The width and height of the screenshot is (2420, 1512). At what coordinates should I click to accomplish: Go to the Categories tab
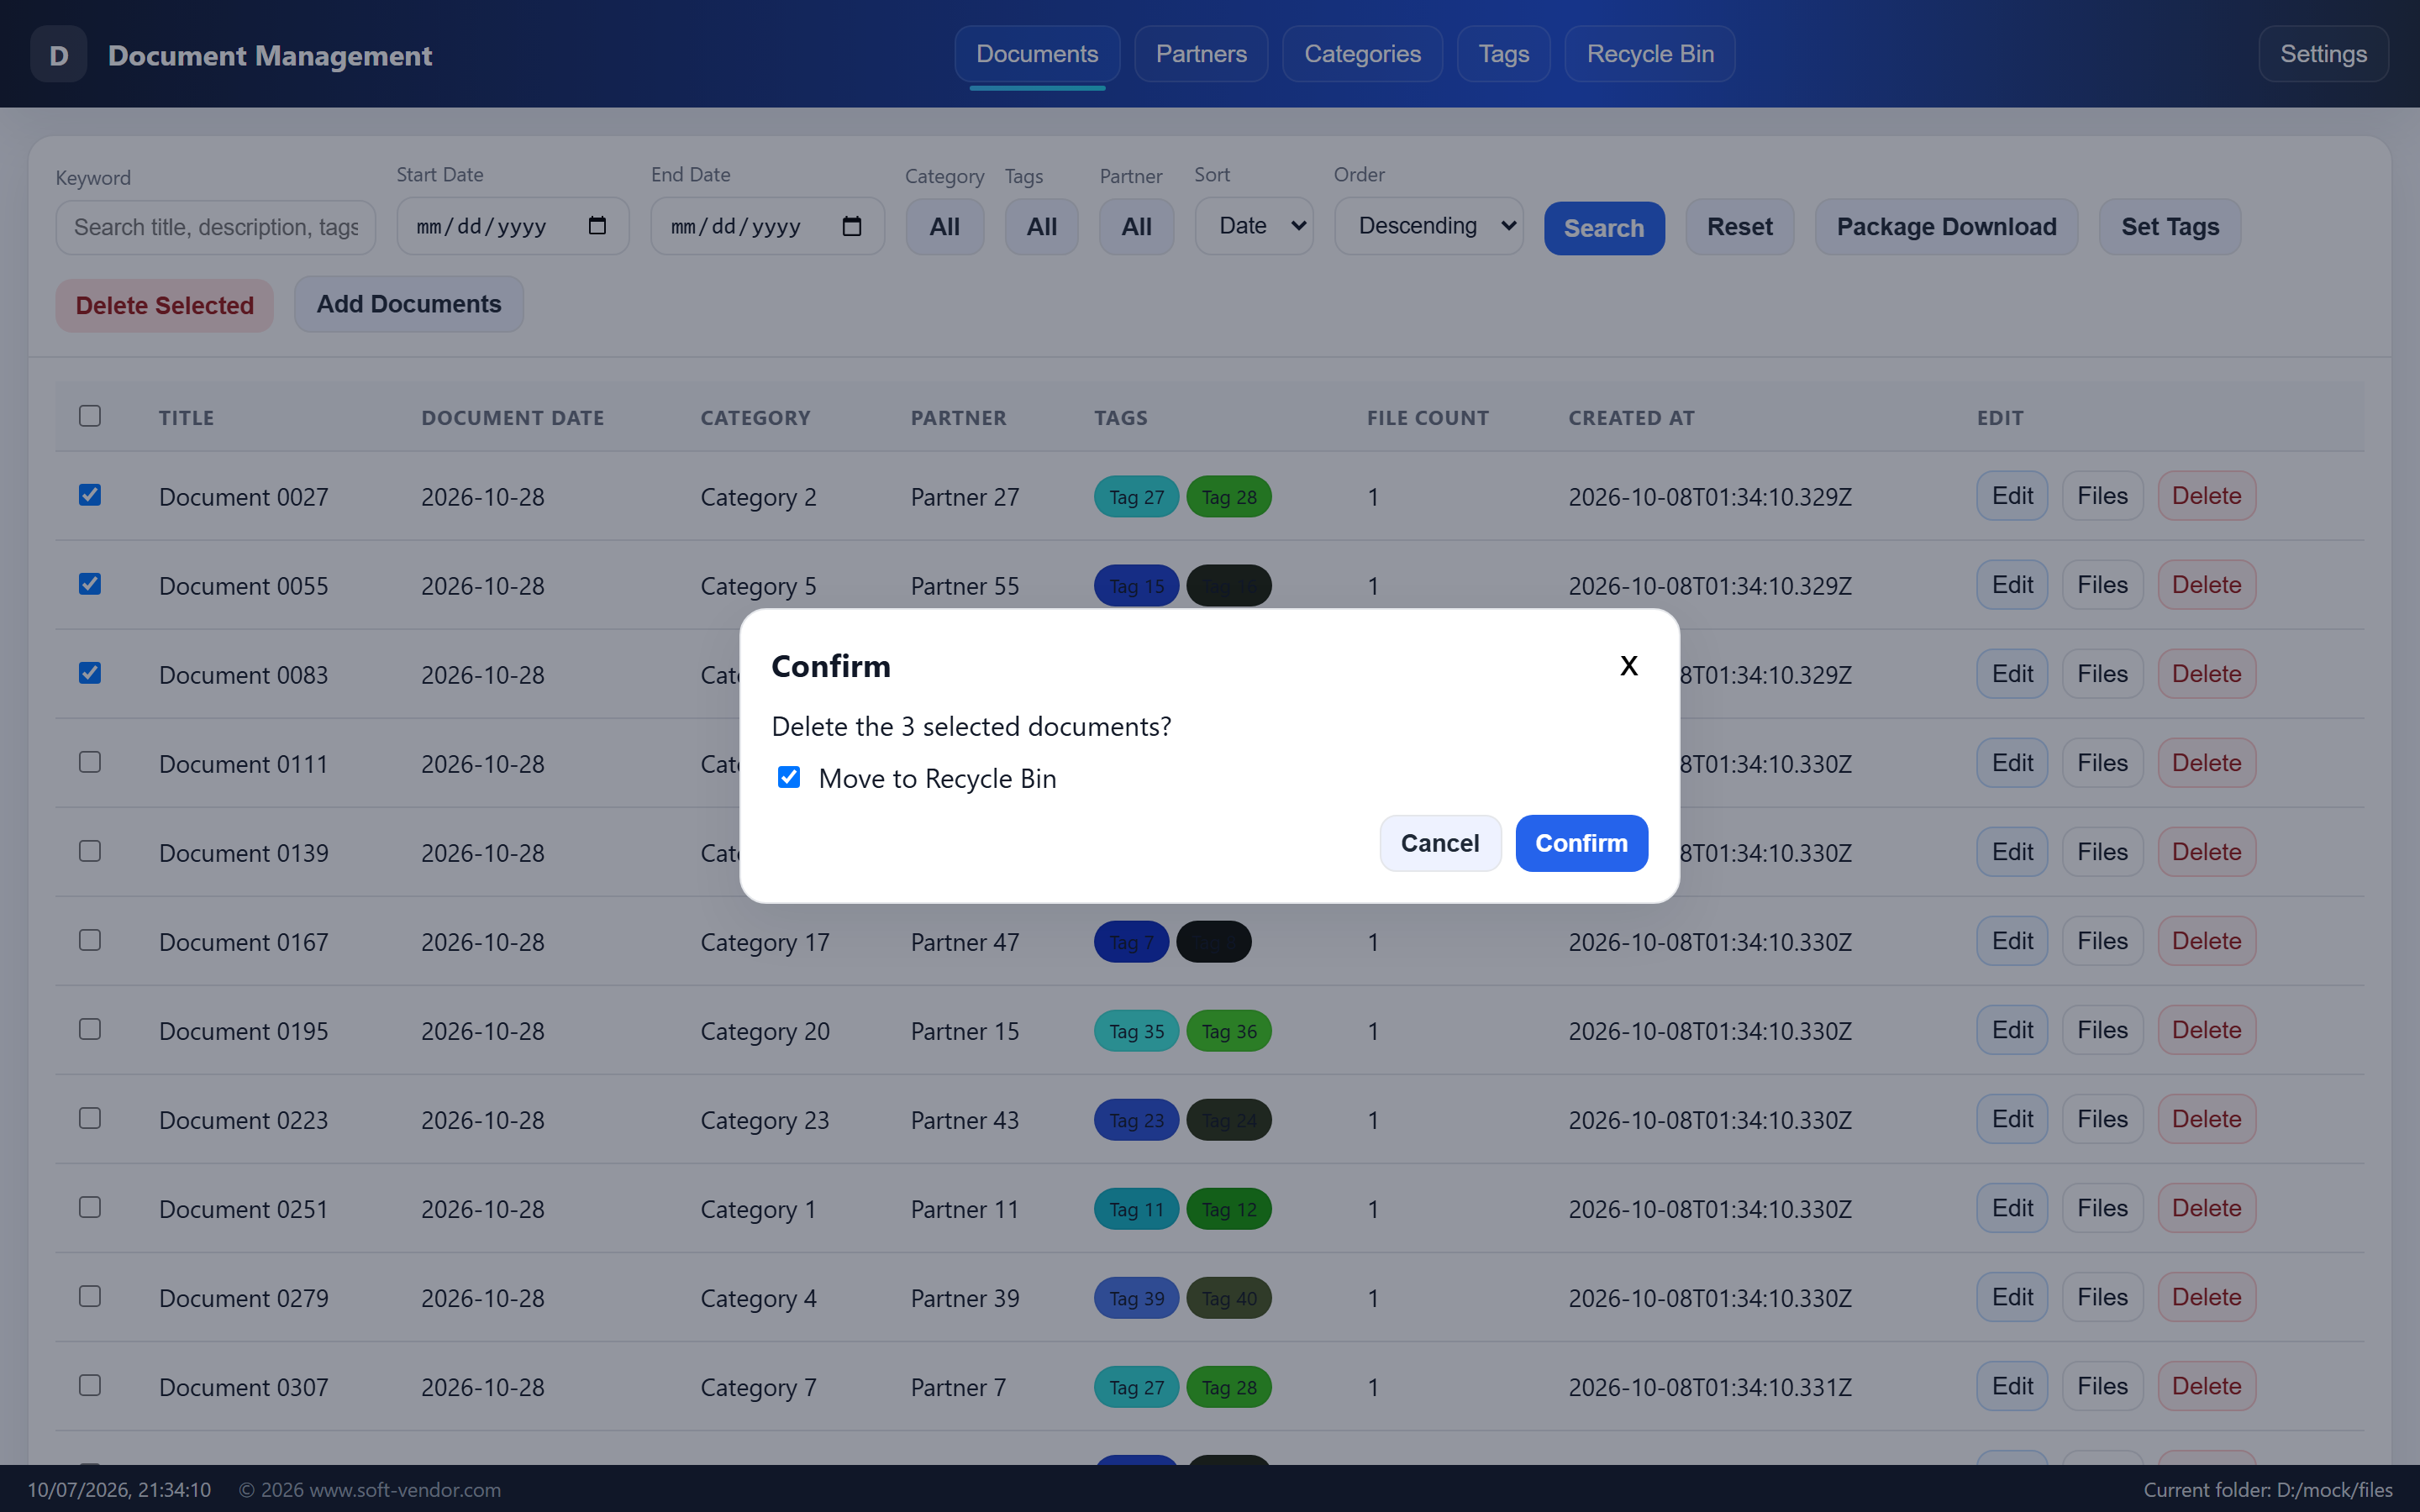point(1362,54)
